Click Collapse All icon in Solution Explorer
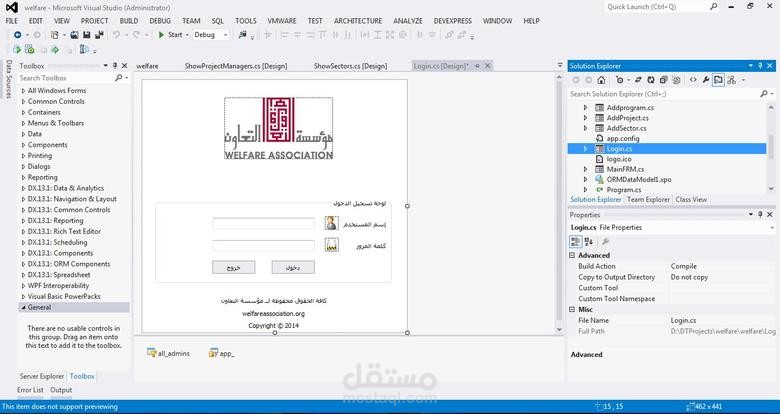The image size is (780, 414). click(664, 80)
